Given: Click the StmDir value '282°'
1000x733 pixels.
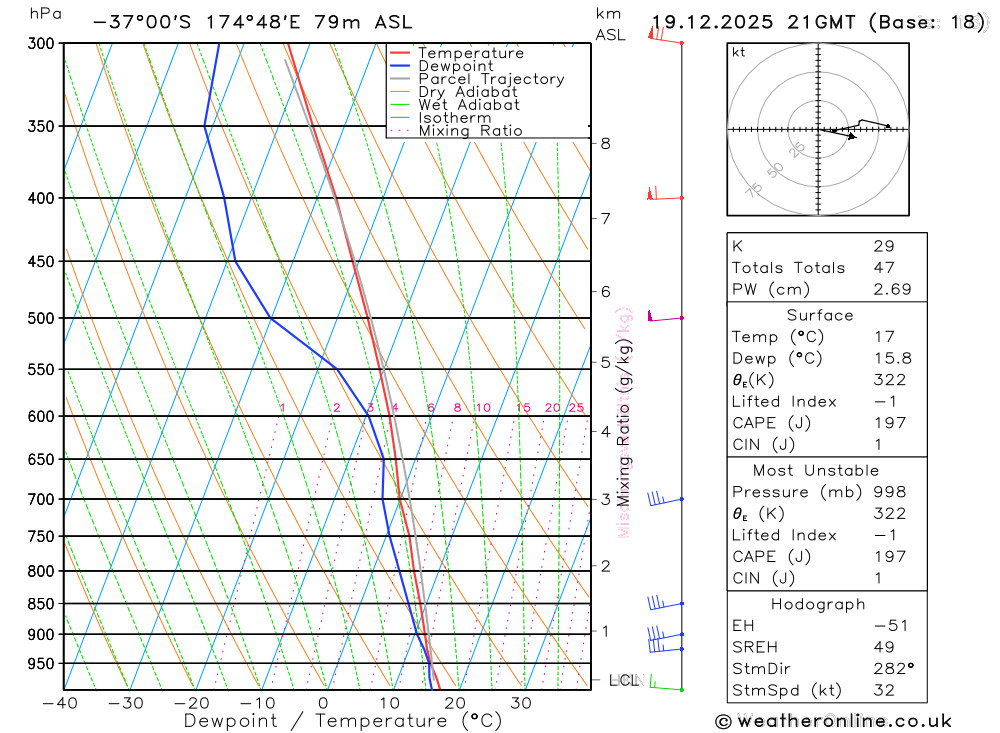Looking at the screenshot, I should click(893, 669).
